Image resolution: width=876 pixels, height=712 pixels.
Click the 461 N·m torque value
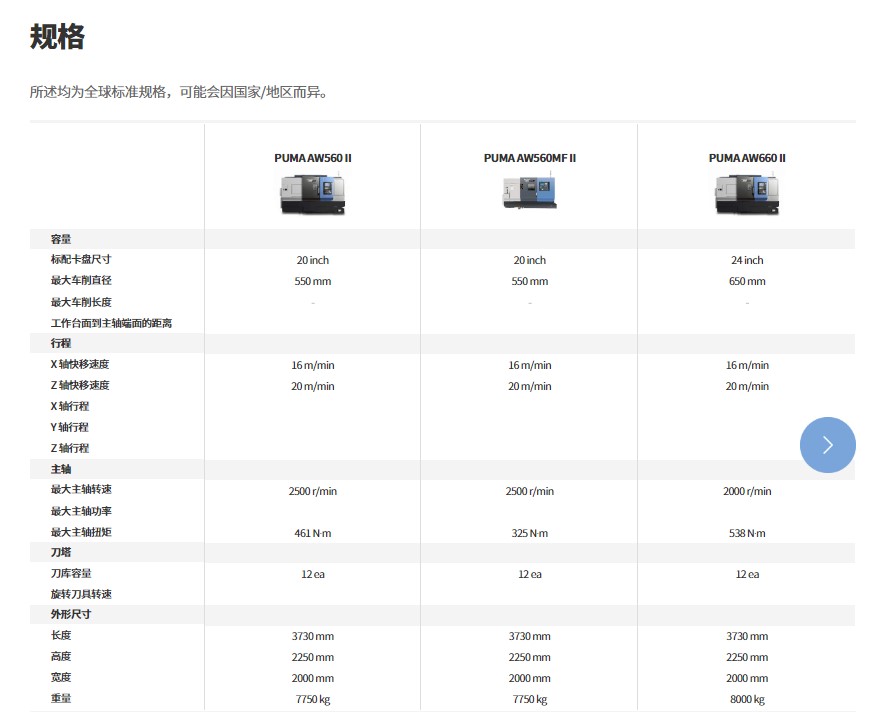click(313, 534)
